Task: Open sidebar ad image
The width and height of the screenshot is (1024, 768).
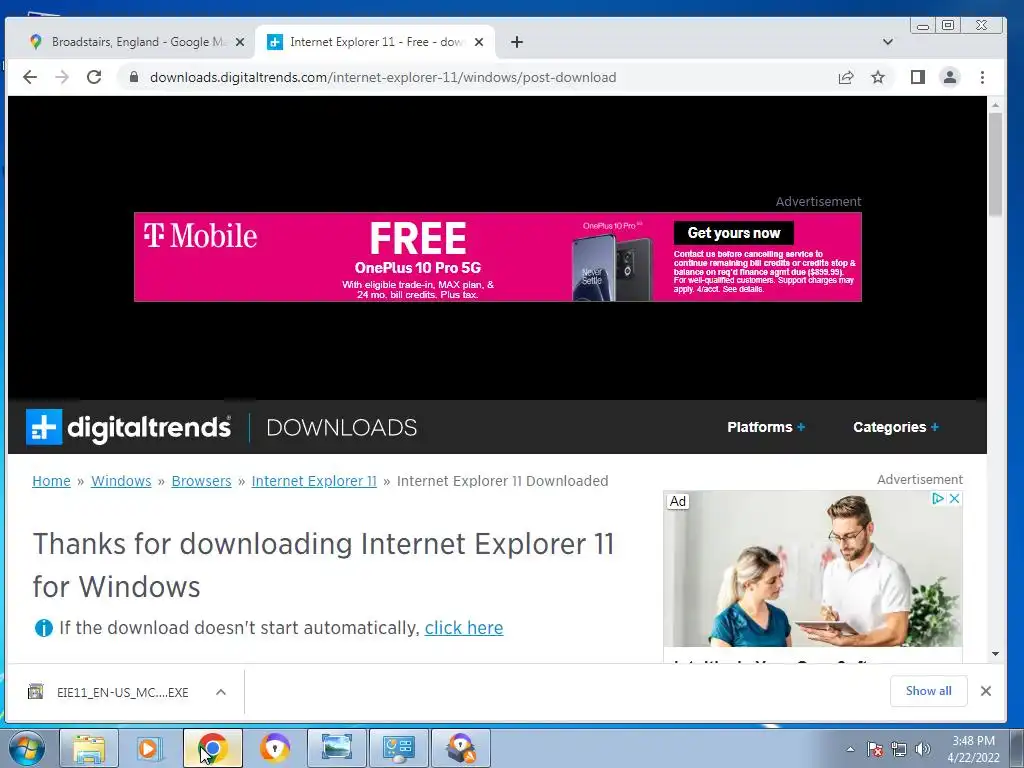Action: [x=812, y=568]
